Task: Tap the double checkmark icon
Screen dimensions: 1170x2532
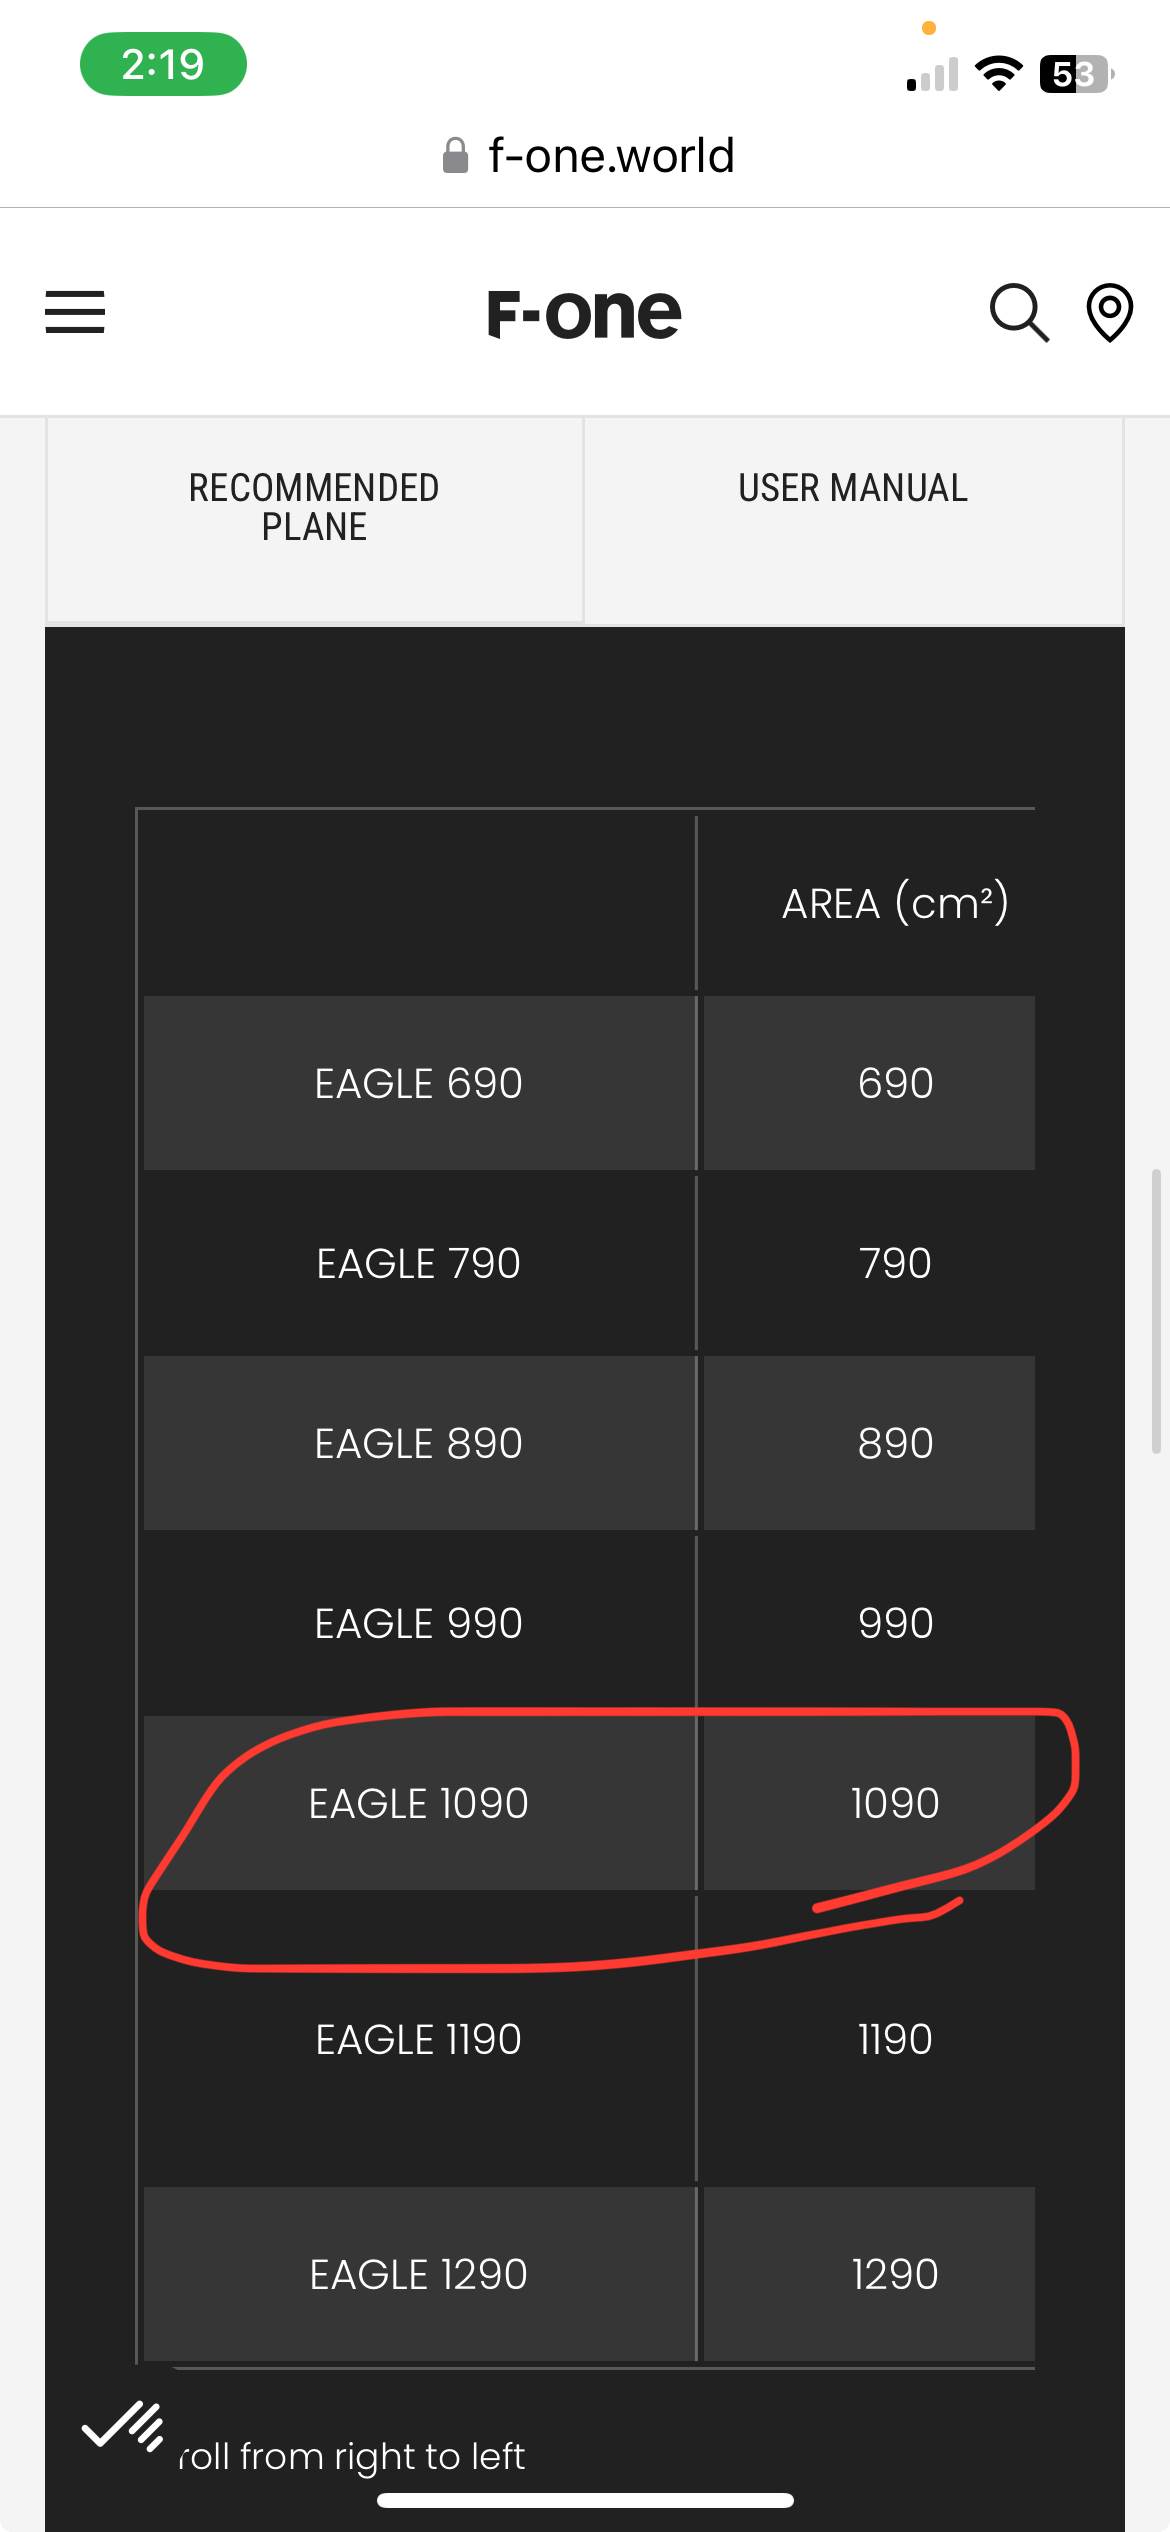Action: 122,2425
